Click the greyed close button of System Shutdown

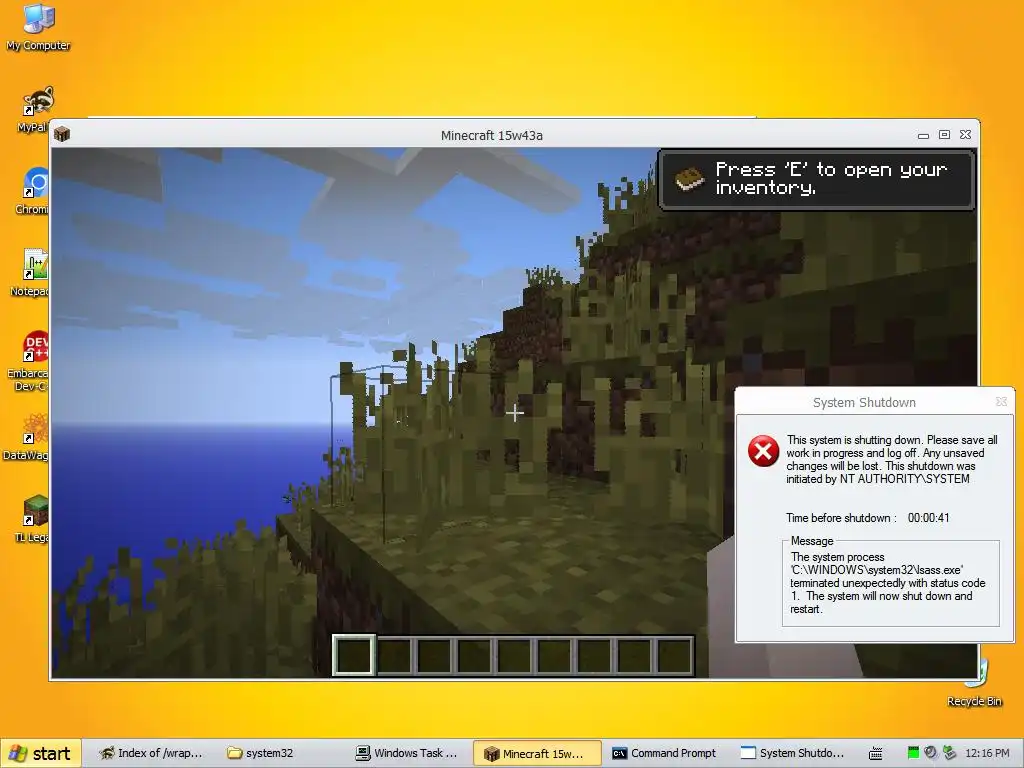tap(1001, 402)
